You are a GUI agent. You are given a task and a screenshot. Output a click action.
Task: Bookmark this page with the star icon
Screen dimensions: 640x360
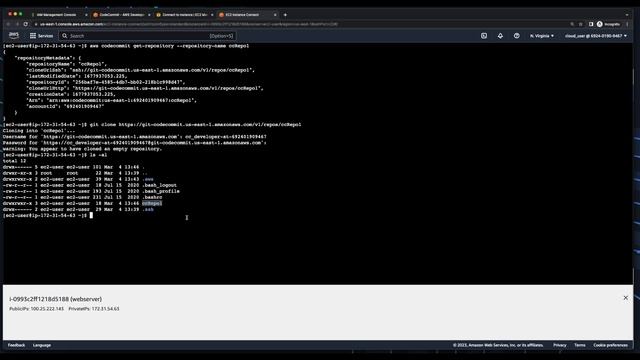point(581,24)
